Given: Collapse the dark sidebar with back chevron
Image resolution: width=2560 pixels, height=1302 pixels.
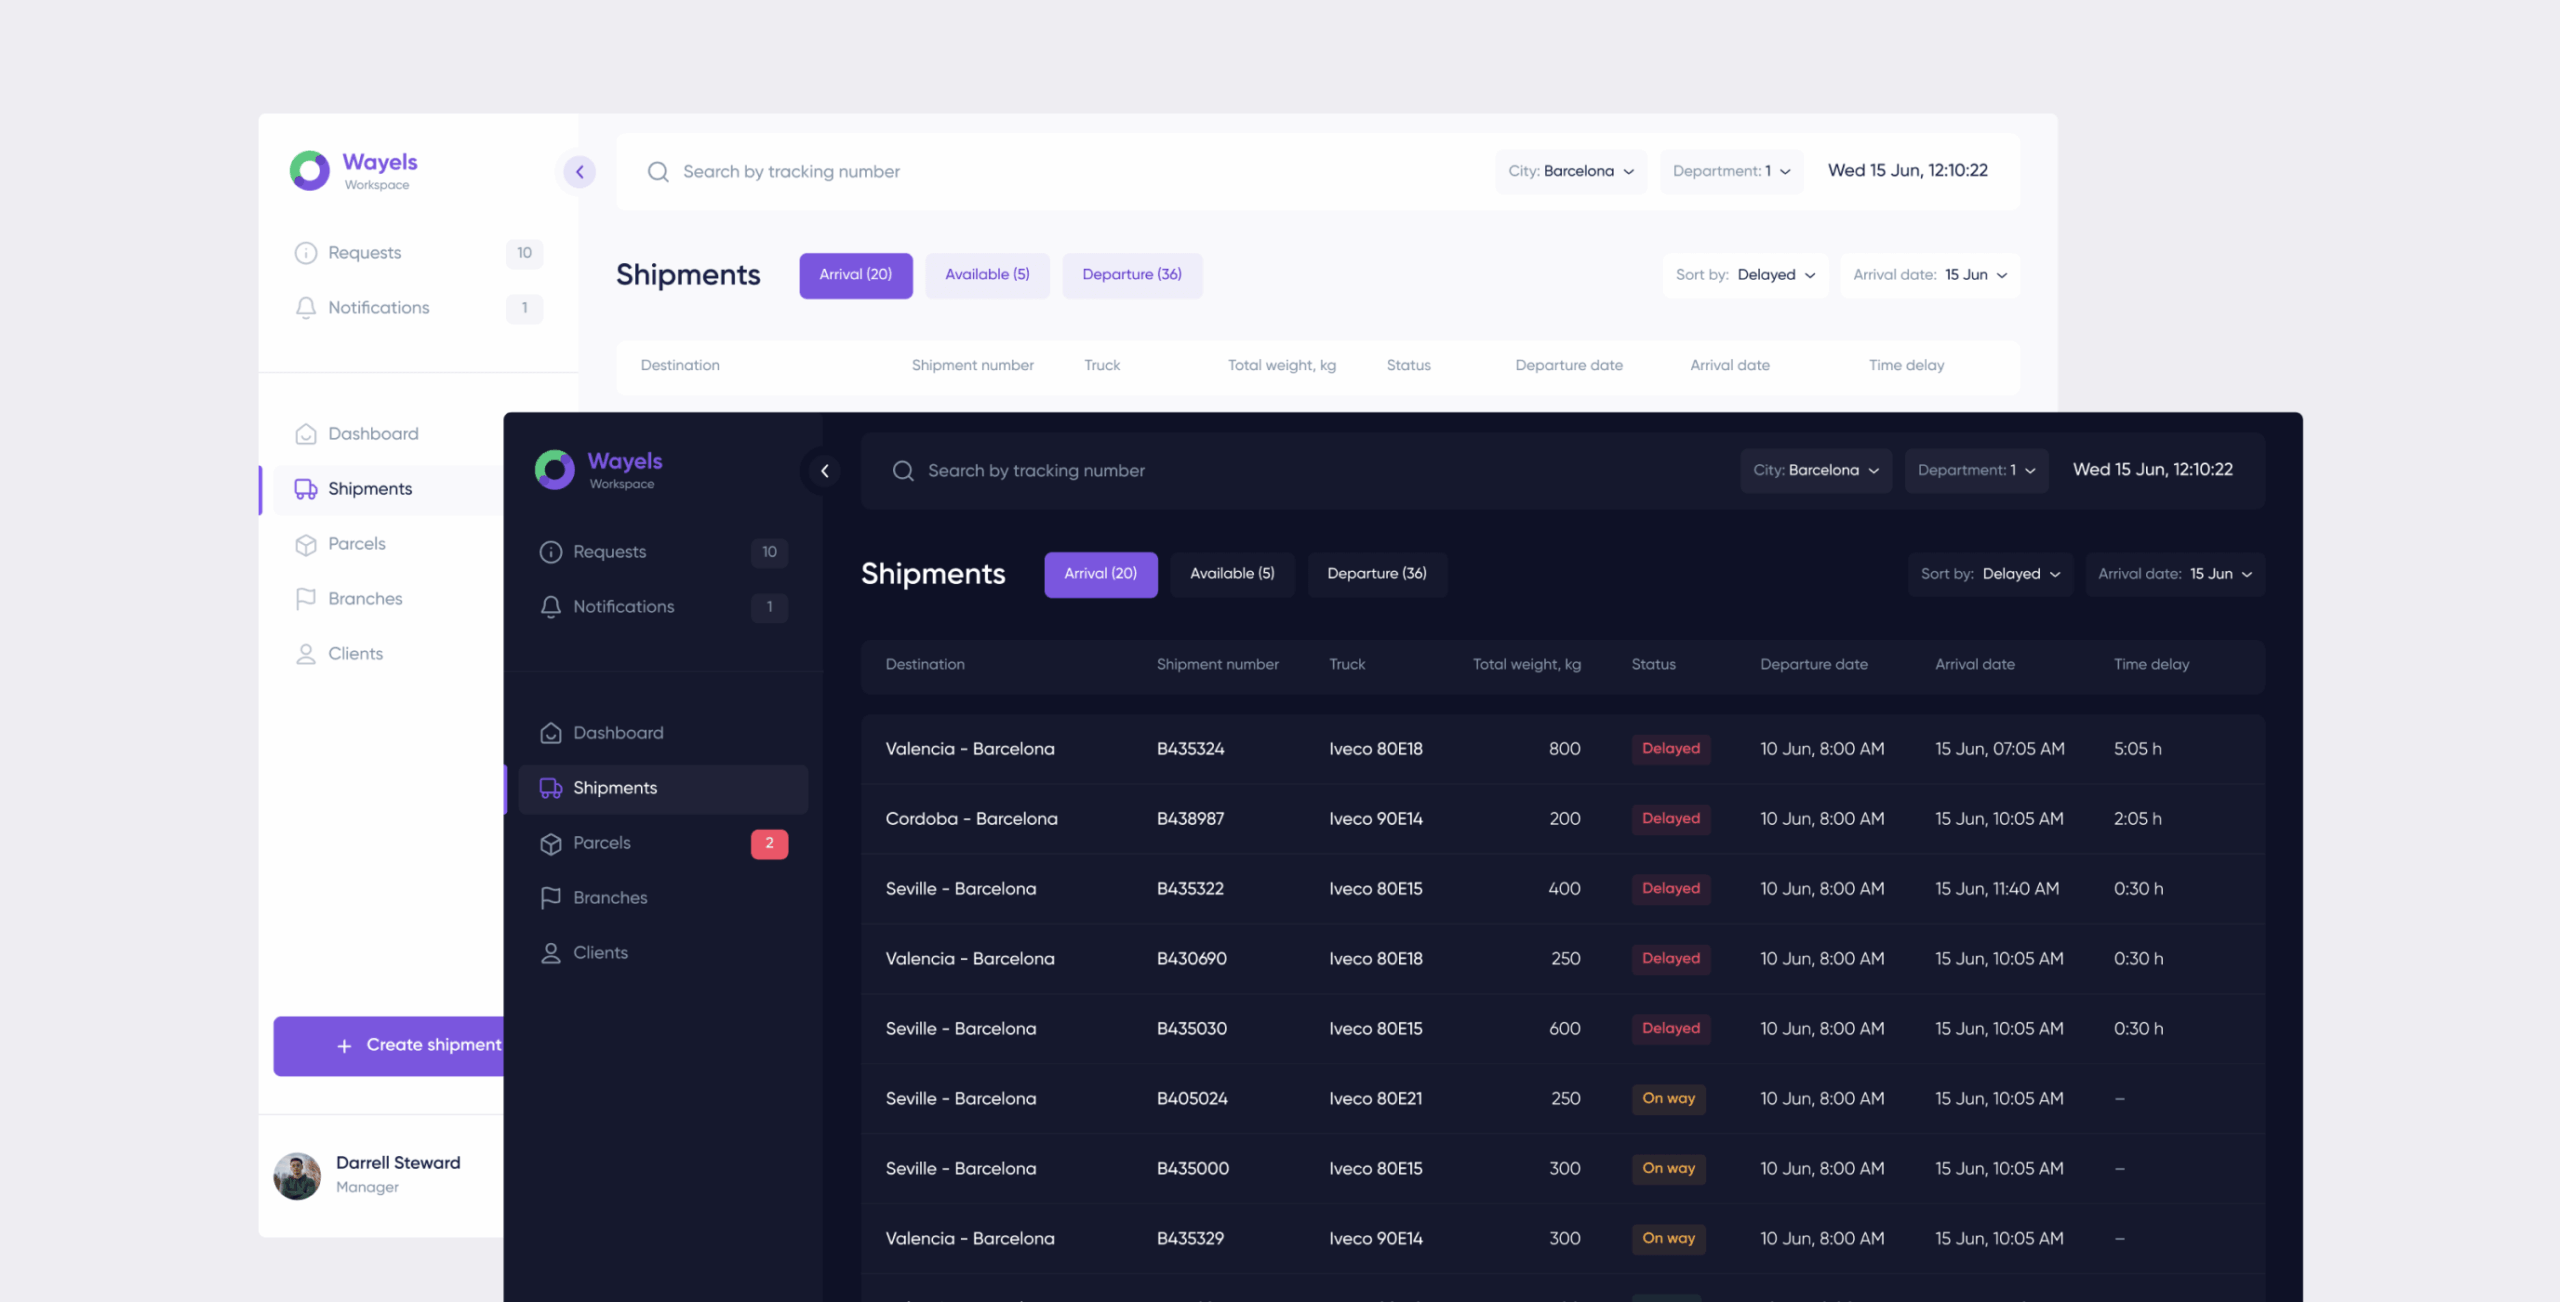Looking at the screenshot, I should [x=823, y=470].
